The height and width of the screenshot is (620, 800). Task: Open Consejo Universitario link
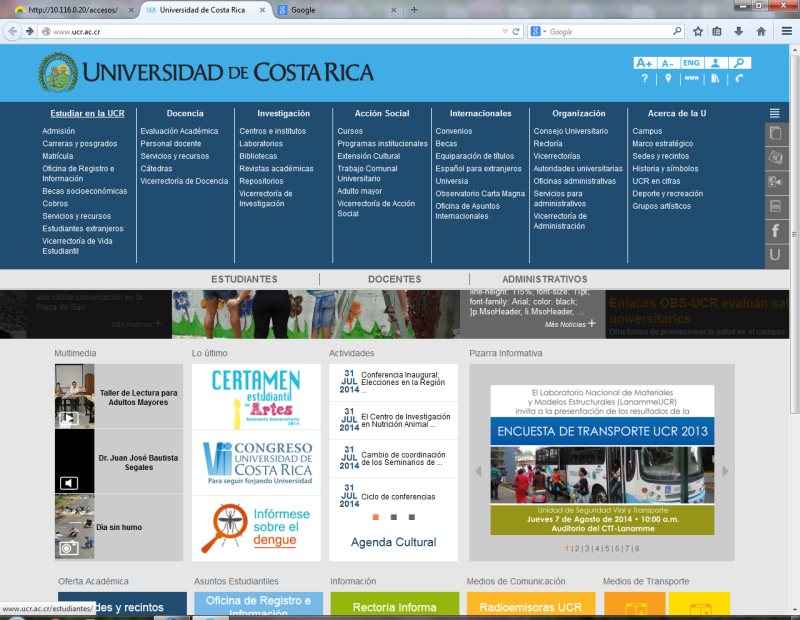(x=570, y=131)
